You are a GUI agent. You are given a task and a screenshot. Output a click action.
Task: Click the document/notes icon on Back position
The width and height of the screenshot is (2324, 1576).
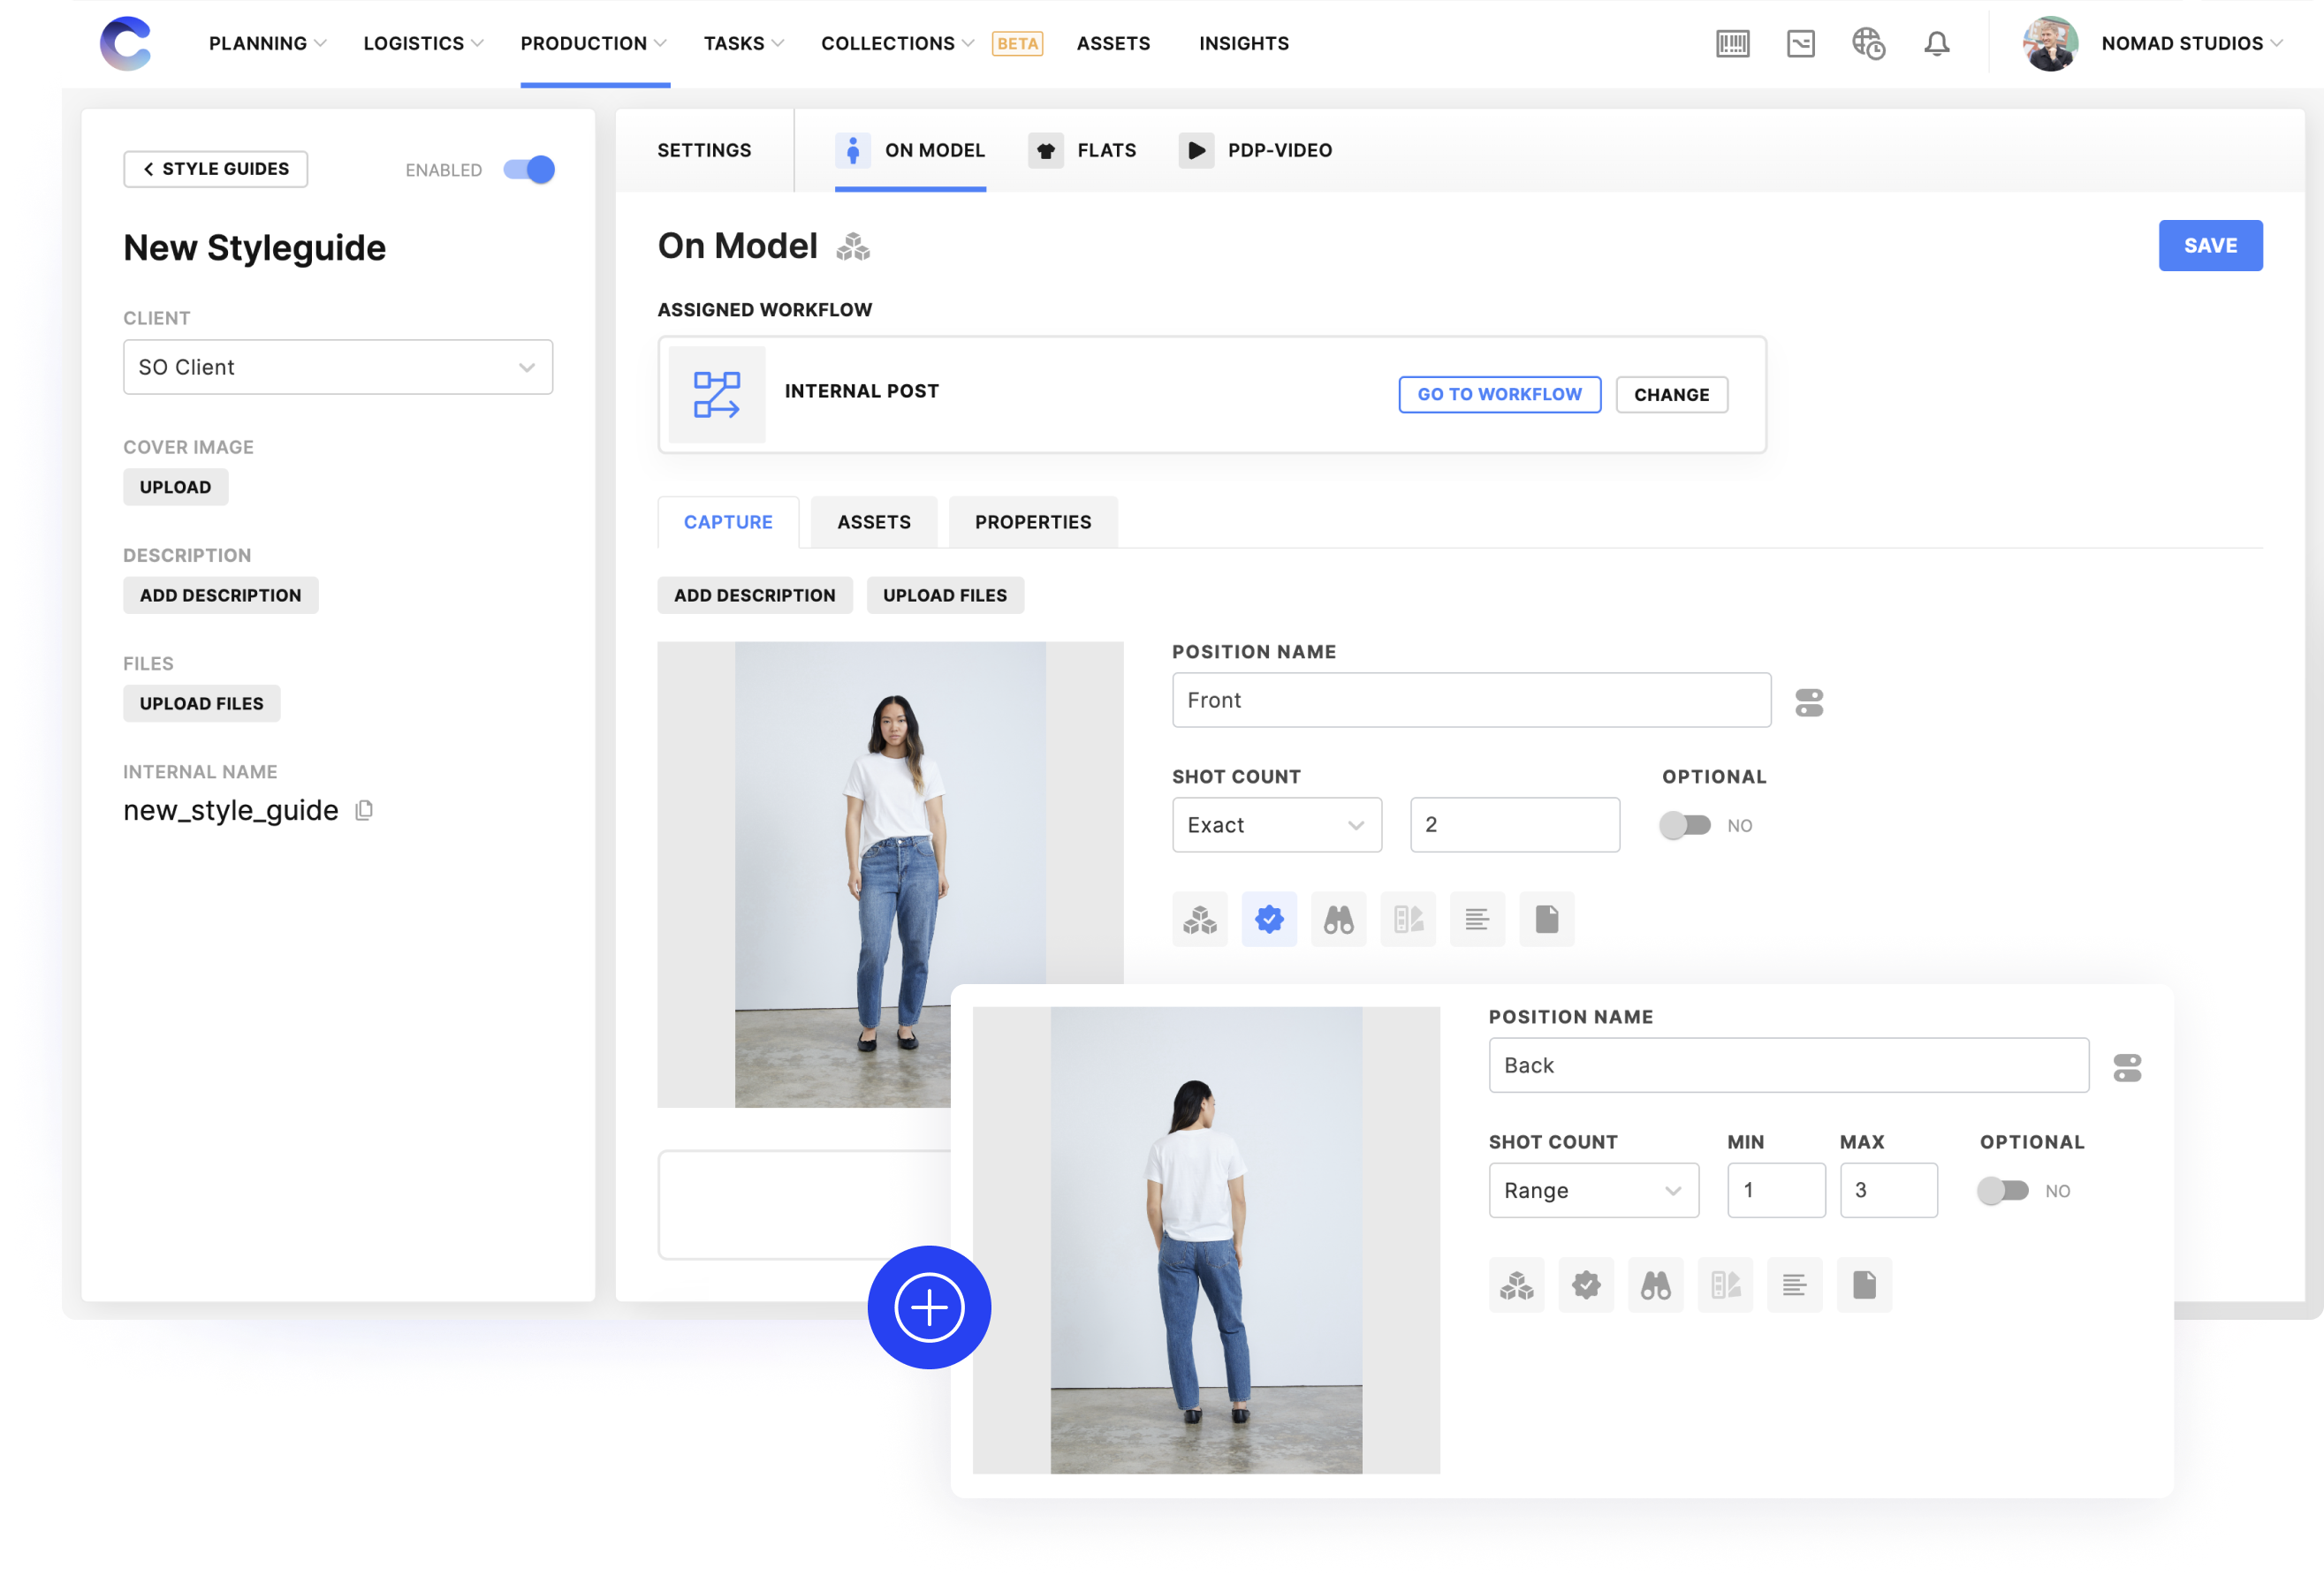pos(1865,1284)
